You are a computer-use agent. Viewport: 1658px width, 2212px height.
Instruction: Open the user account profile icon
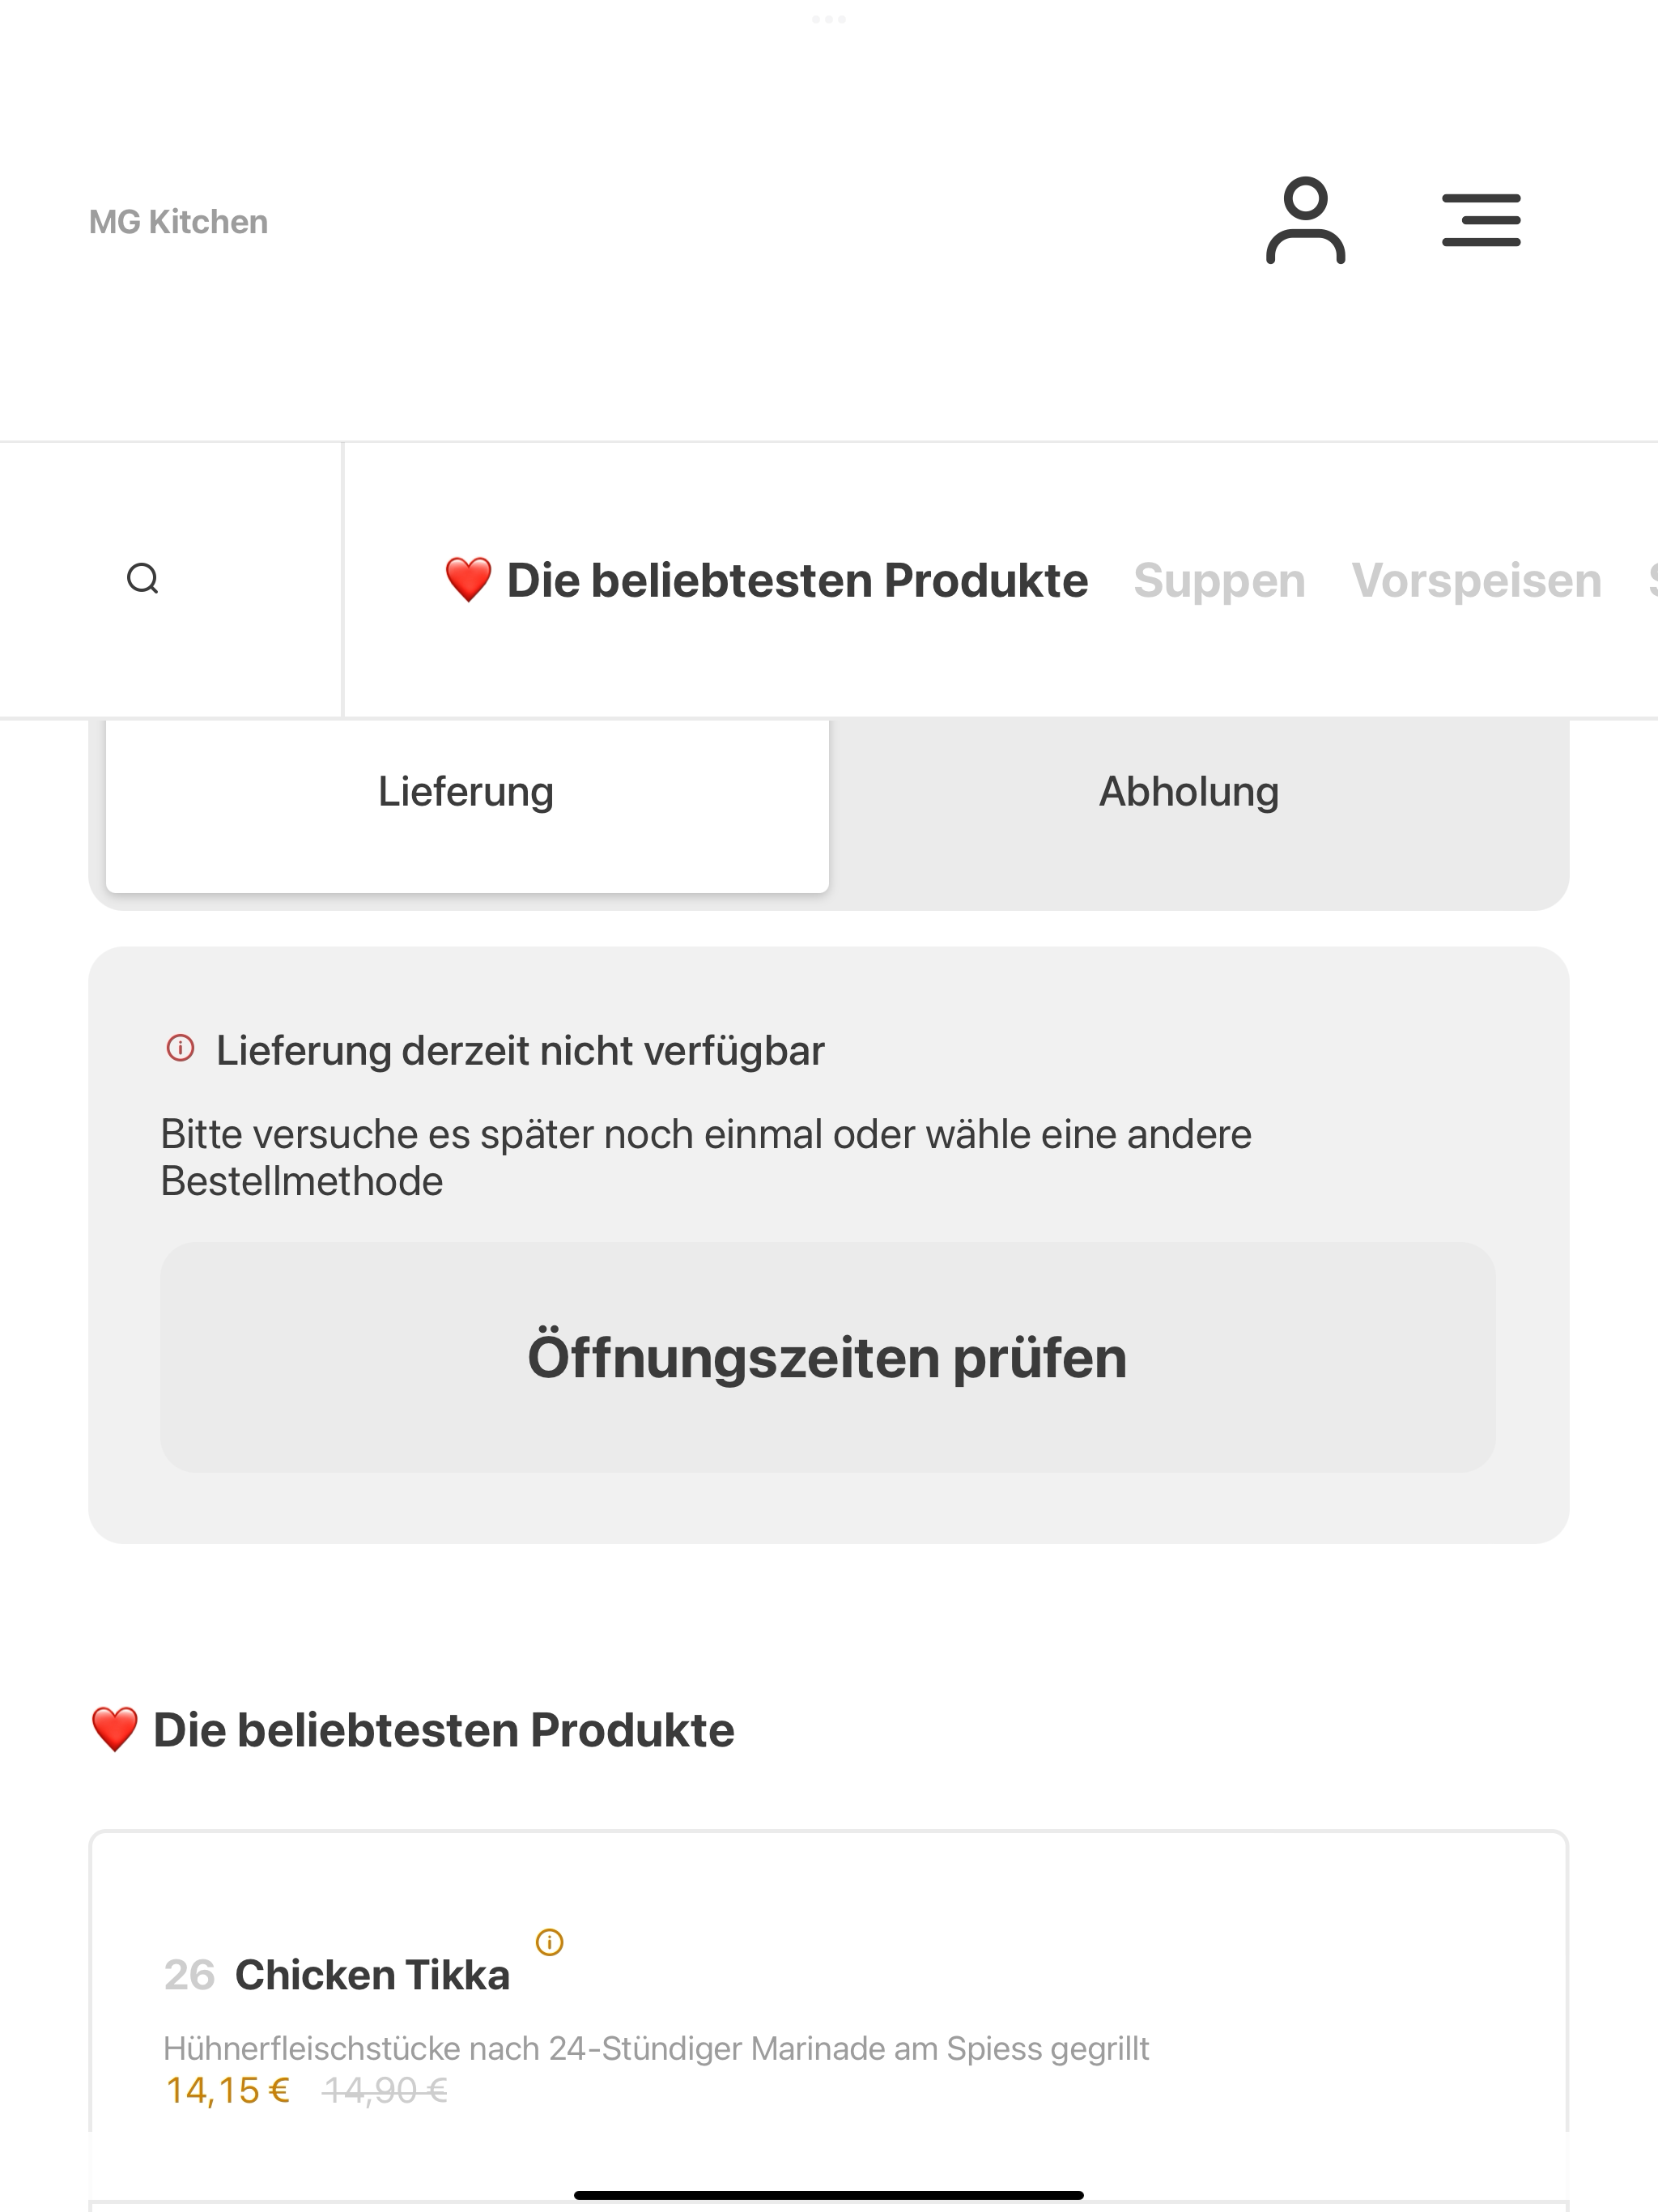pyautogui.click(x=1305, y=221)
